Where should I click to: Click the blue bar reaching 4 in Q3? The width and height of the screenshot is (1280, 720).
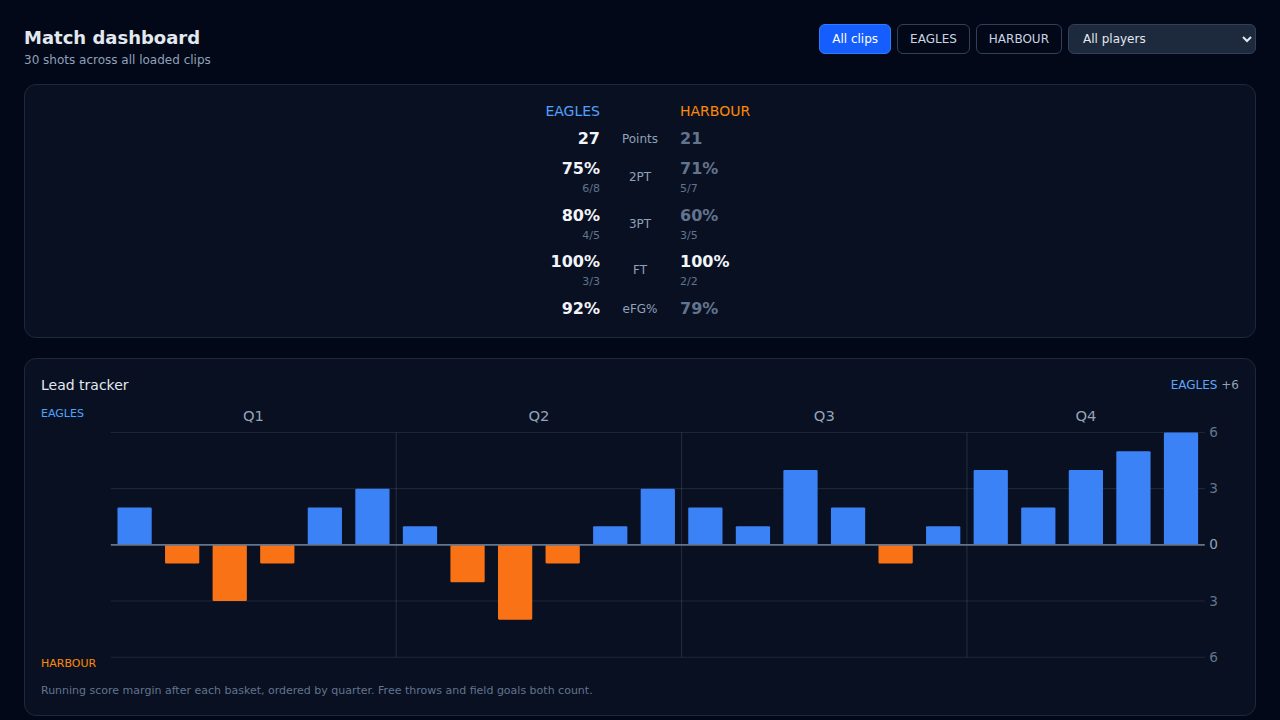tap(800, 508)
